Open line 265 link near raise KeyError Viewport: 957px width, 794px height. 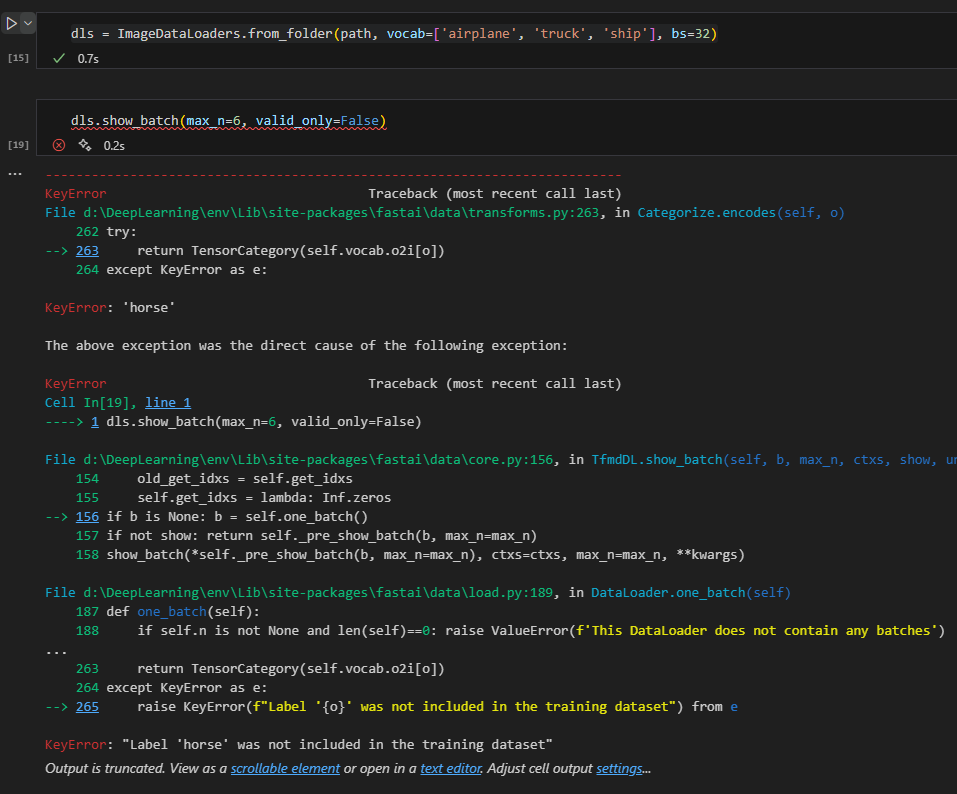[x=87, y=707]
